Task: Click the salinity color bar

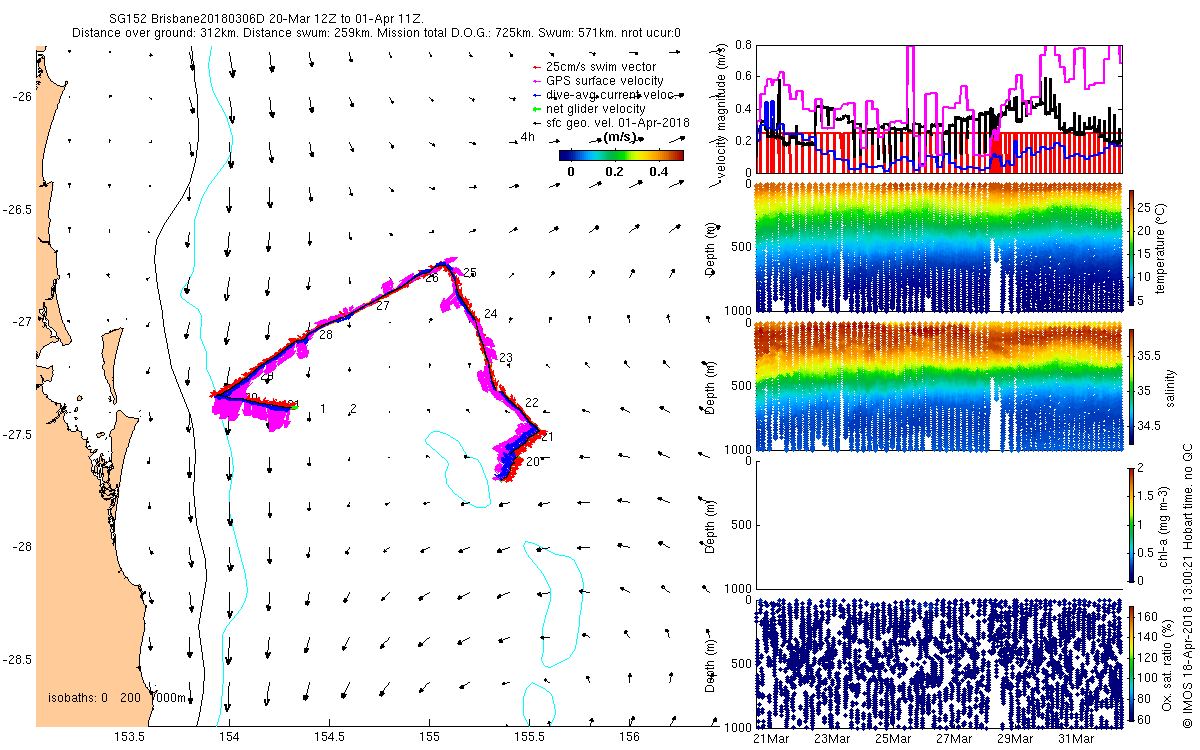Action: (x=1132, y=388)
